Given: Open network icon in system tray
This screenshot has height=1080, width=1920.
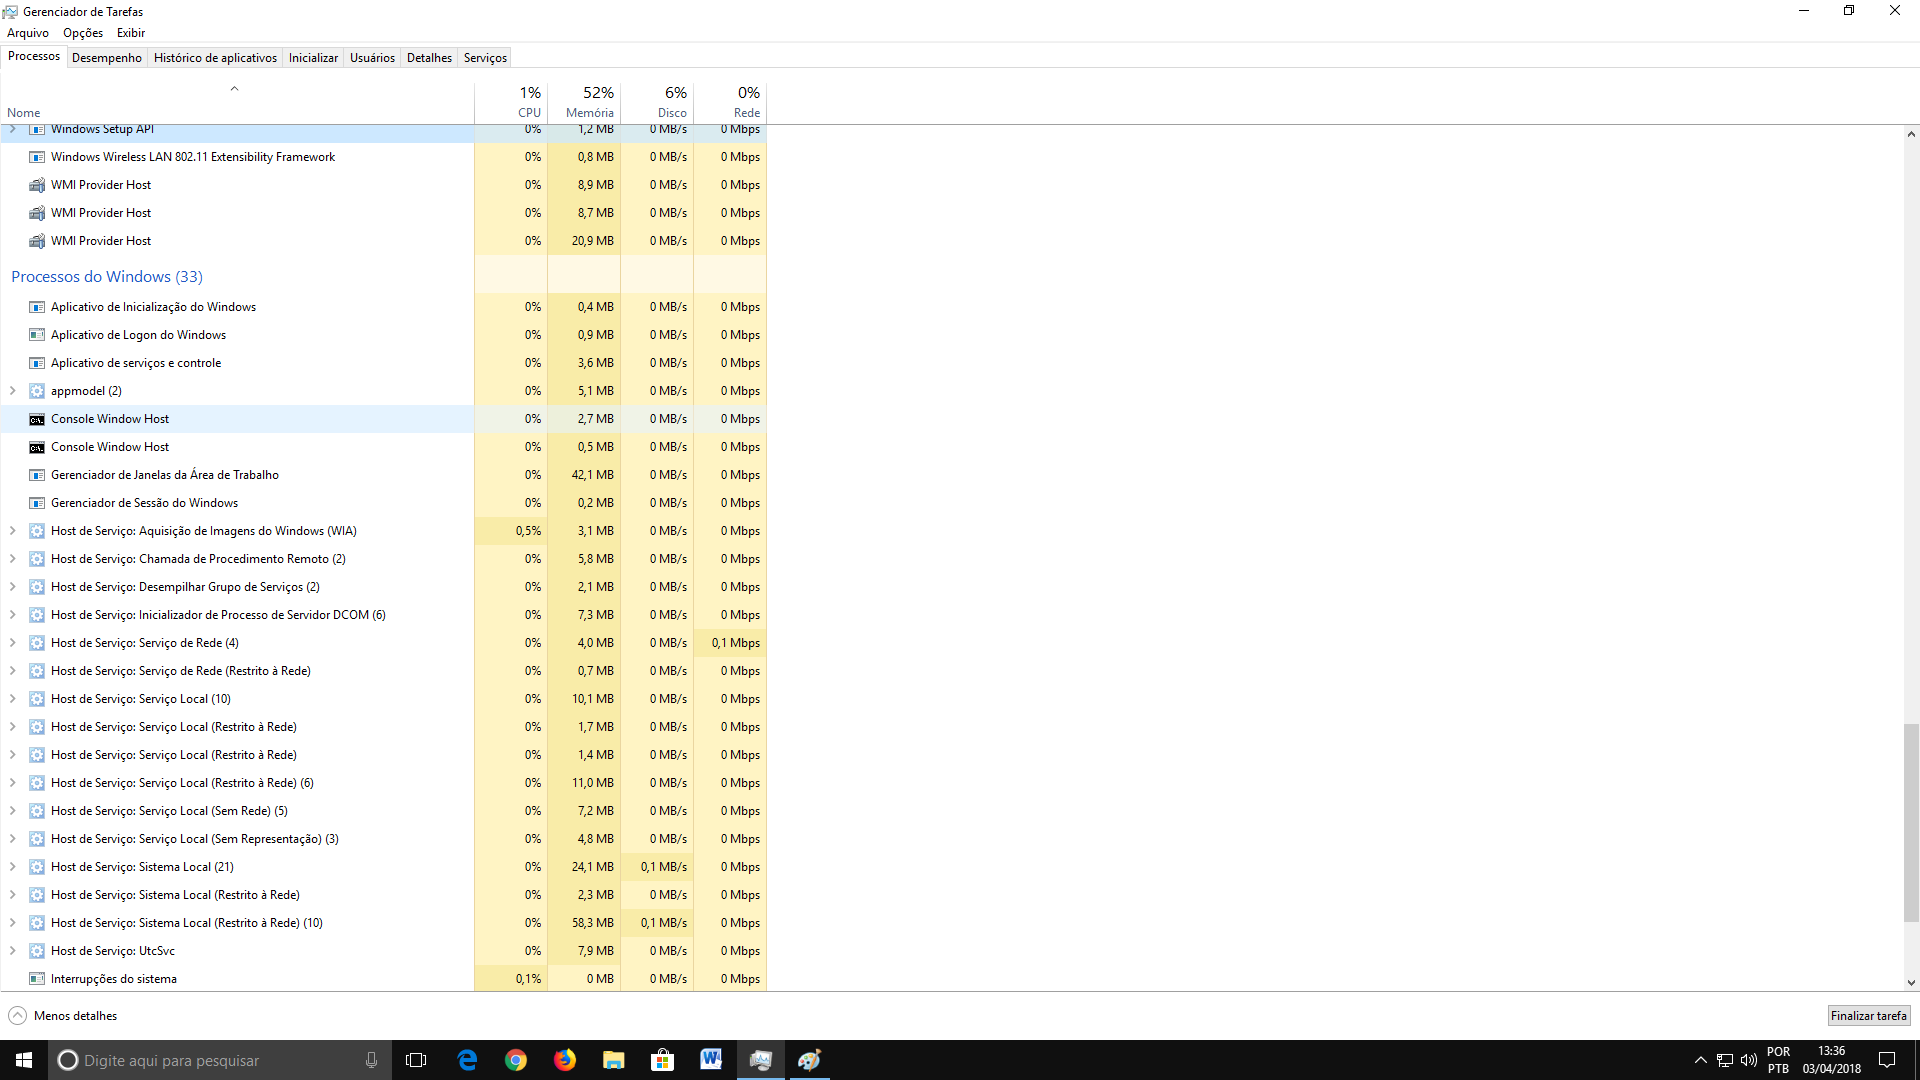Looking at the screenshot, I should [x=1725, y=1060].
